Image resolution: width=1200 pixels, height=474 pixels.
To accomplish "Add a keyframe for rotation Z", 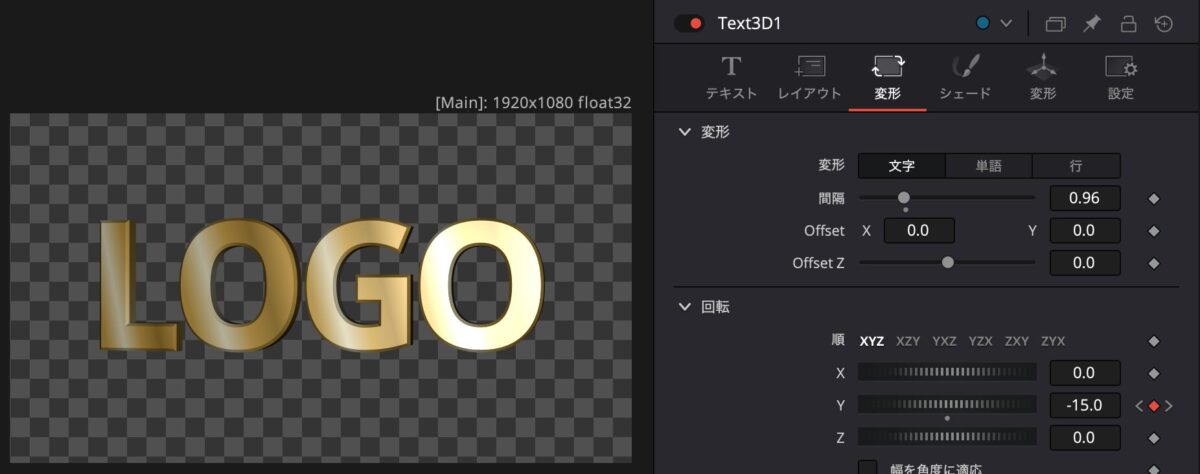I will [1153, 438].
